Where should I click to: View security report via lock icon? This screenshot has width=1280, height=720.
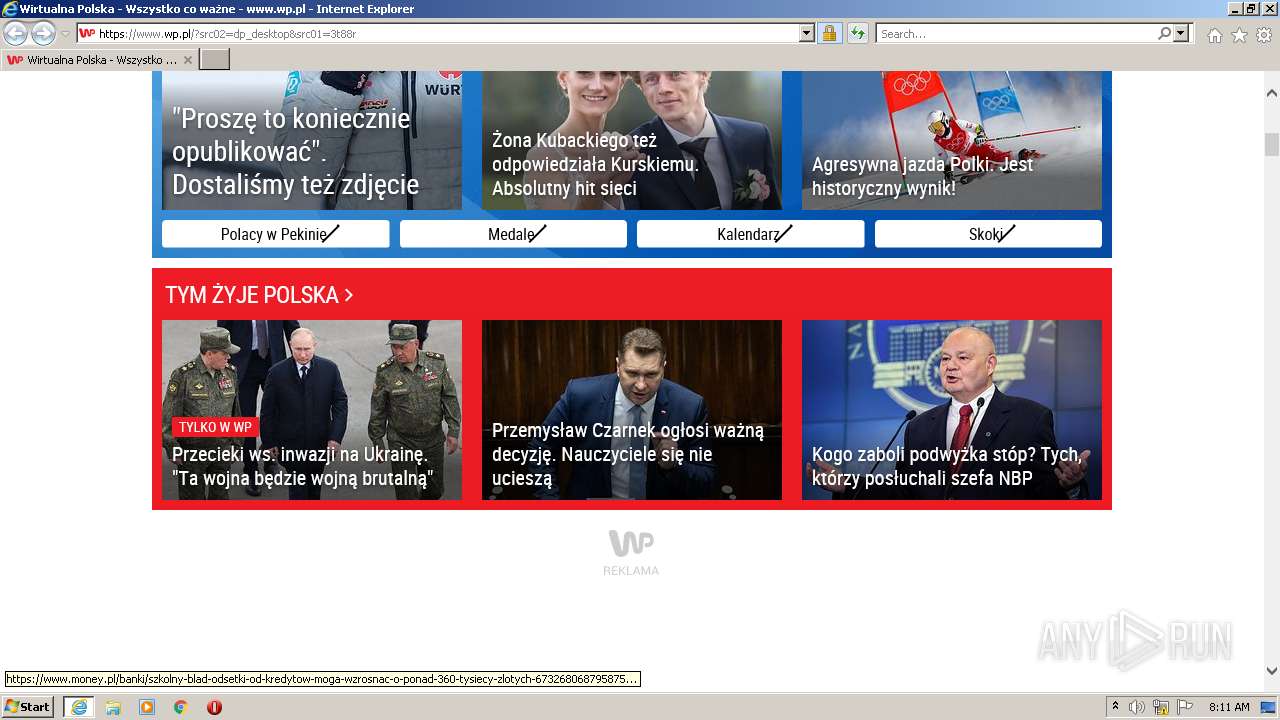[x=829, y=34]
